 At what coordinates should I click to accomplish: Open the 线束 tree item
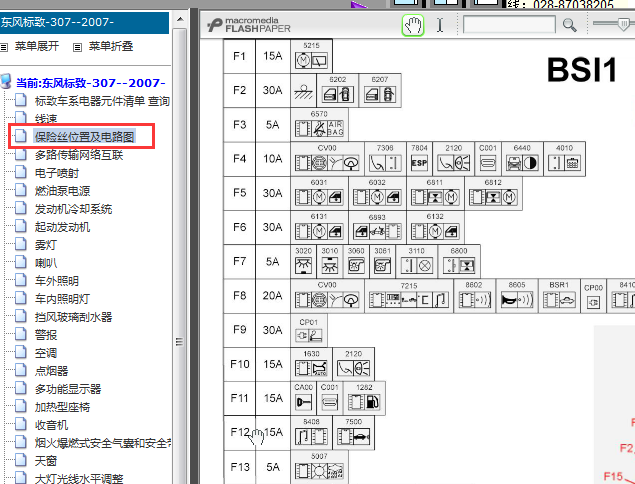click(46, 119)
